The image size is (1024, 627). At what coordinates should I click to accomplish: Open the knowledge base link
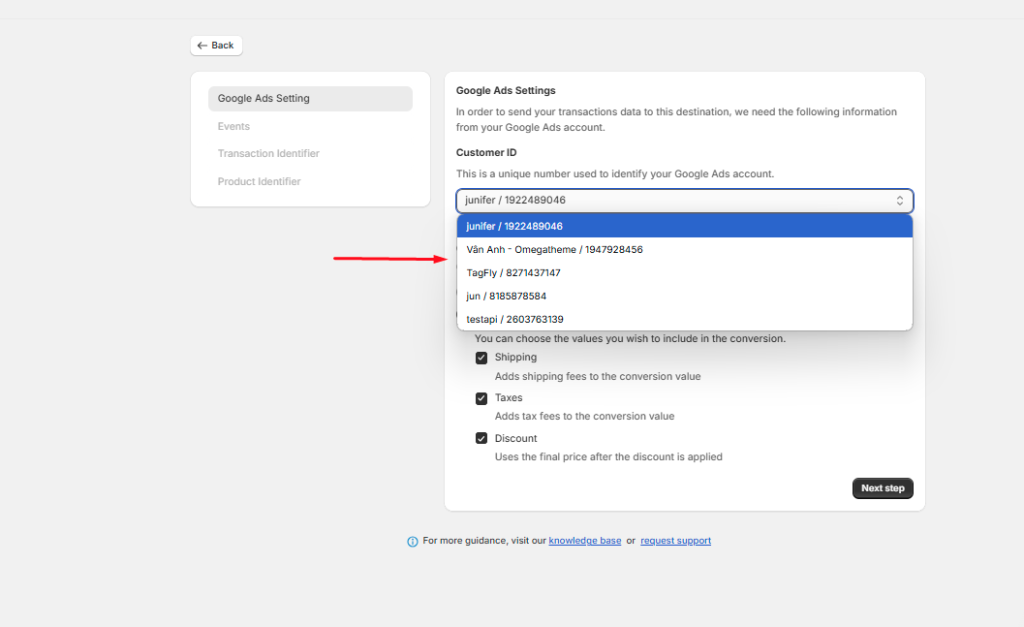point(584,541)
